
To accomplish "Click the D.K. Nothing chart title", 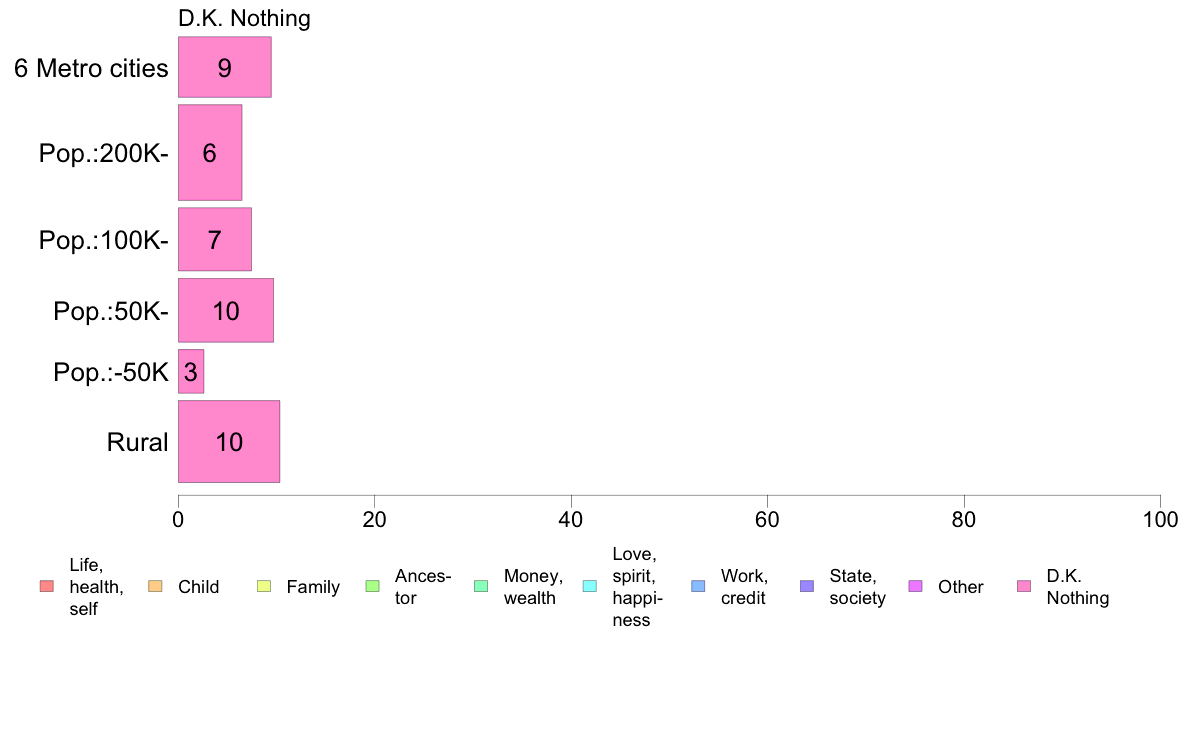I will [x=244, y=18].
